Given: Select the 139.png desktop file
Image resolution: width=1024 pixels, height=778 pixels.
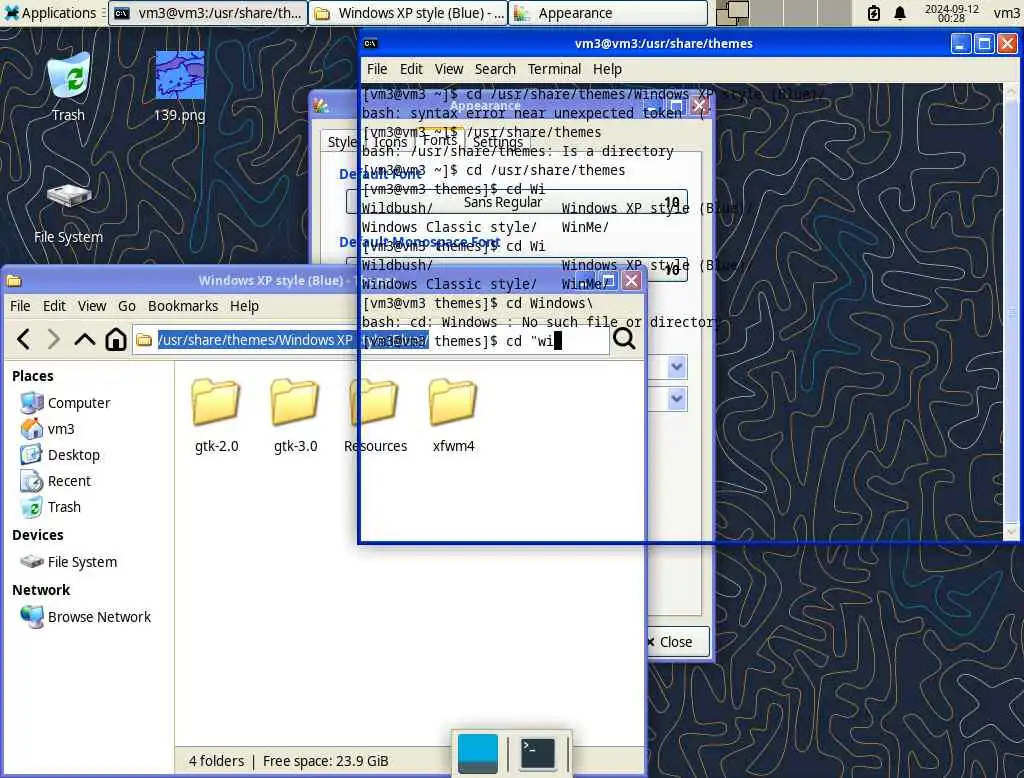Looking at the screenshot, I should 180,86.
